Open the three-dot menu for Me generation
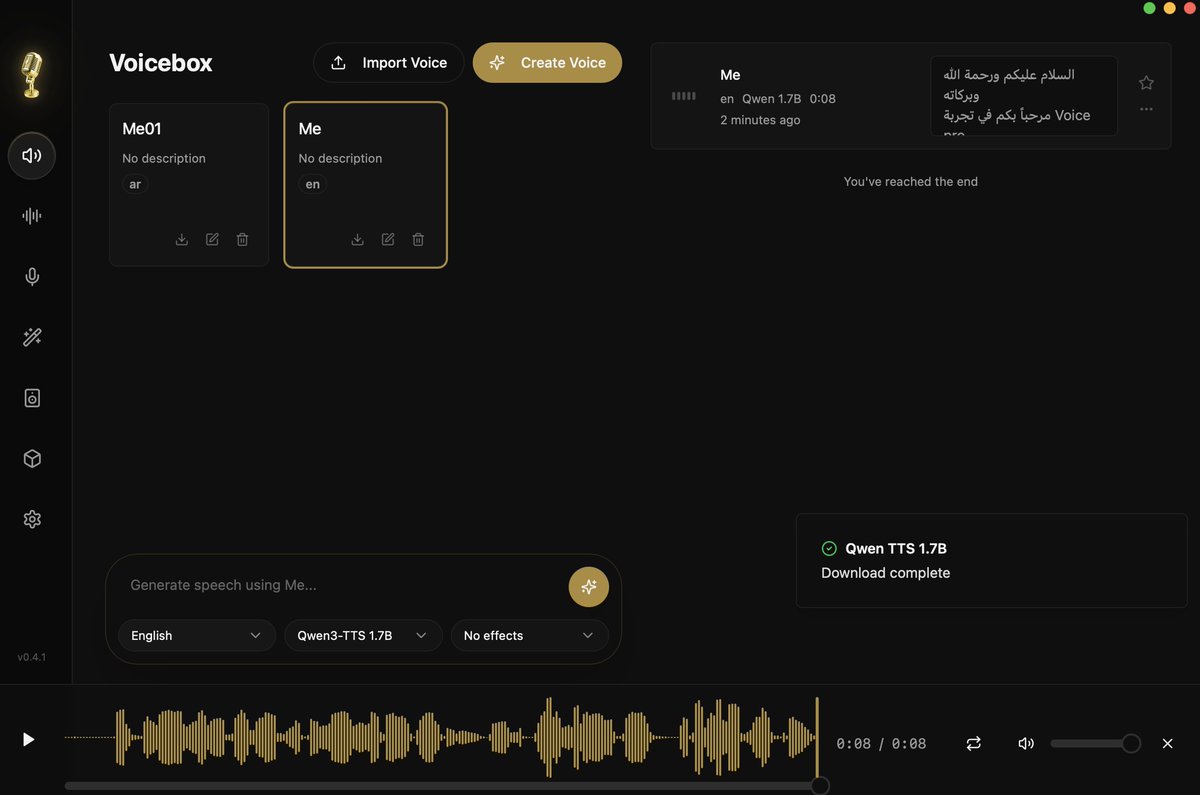 point(1147,109)
